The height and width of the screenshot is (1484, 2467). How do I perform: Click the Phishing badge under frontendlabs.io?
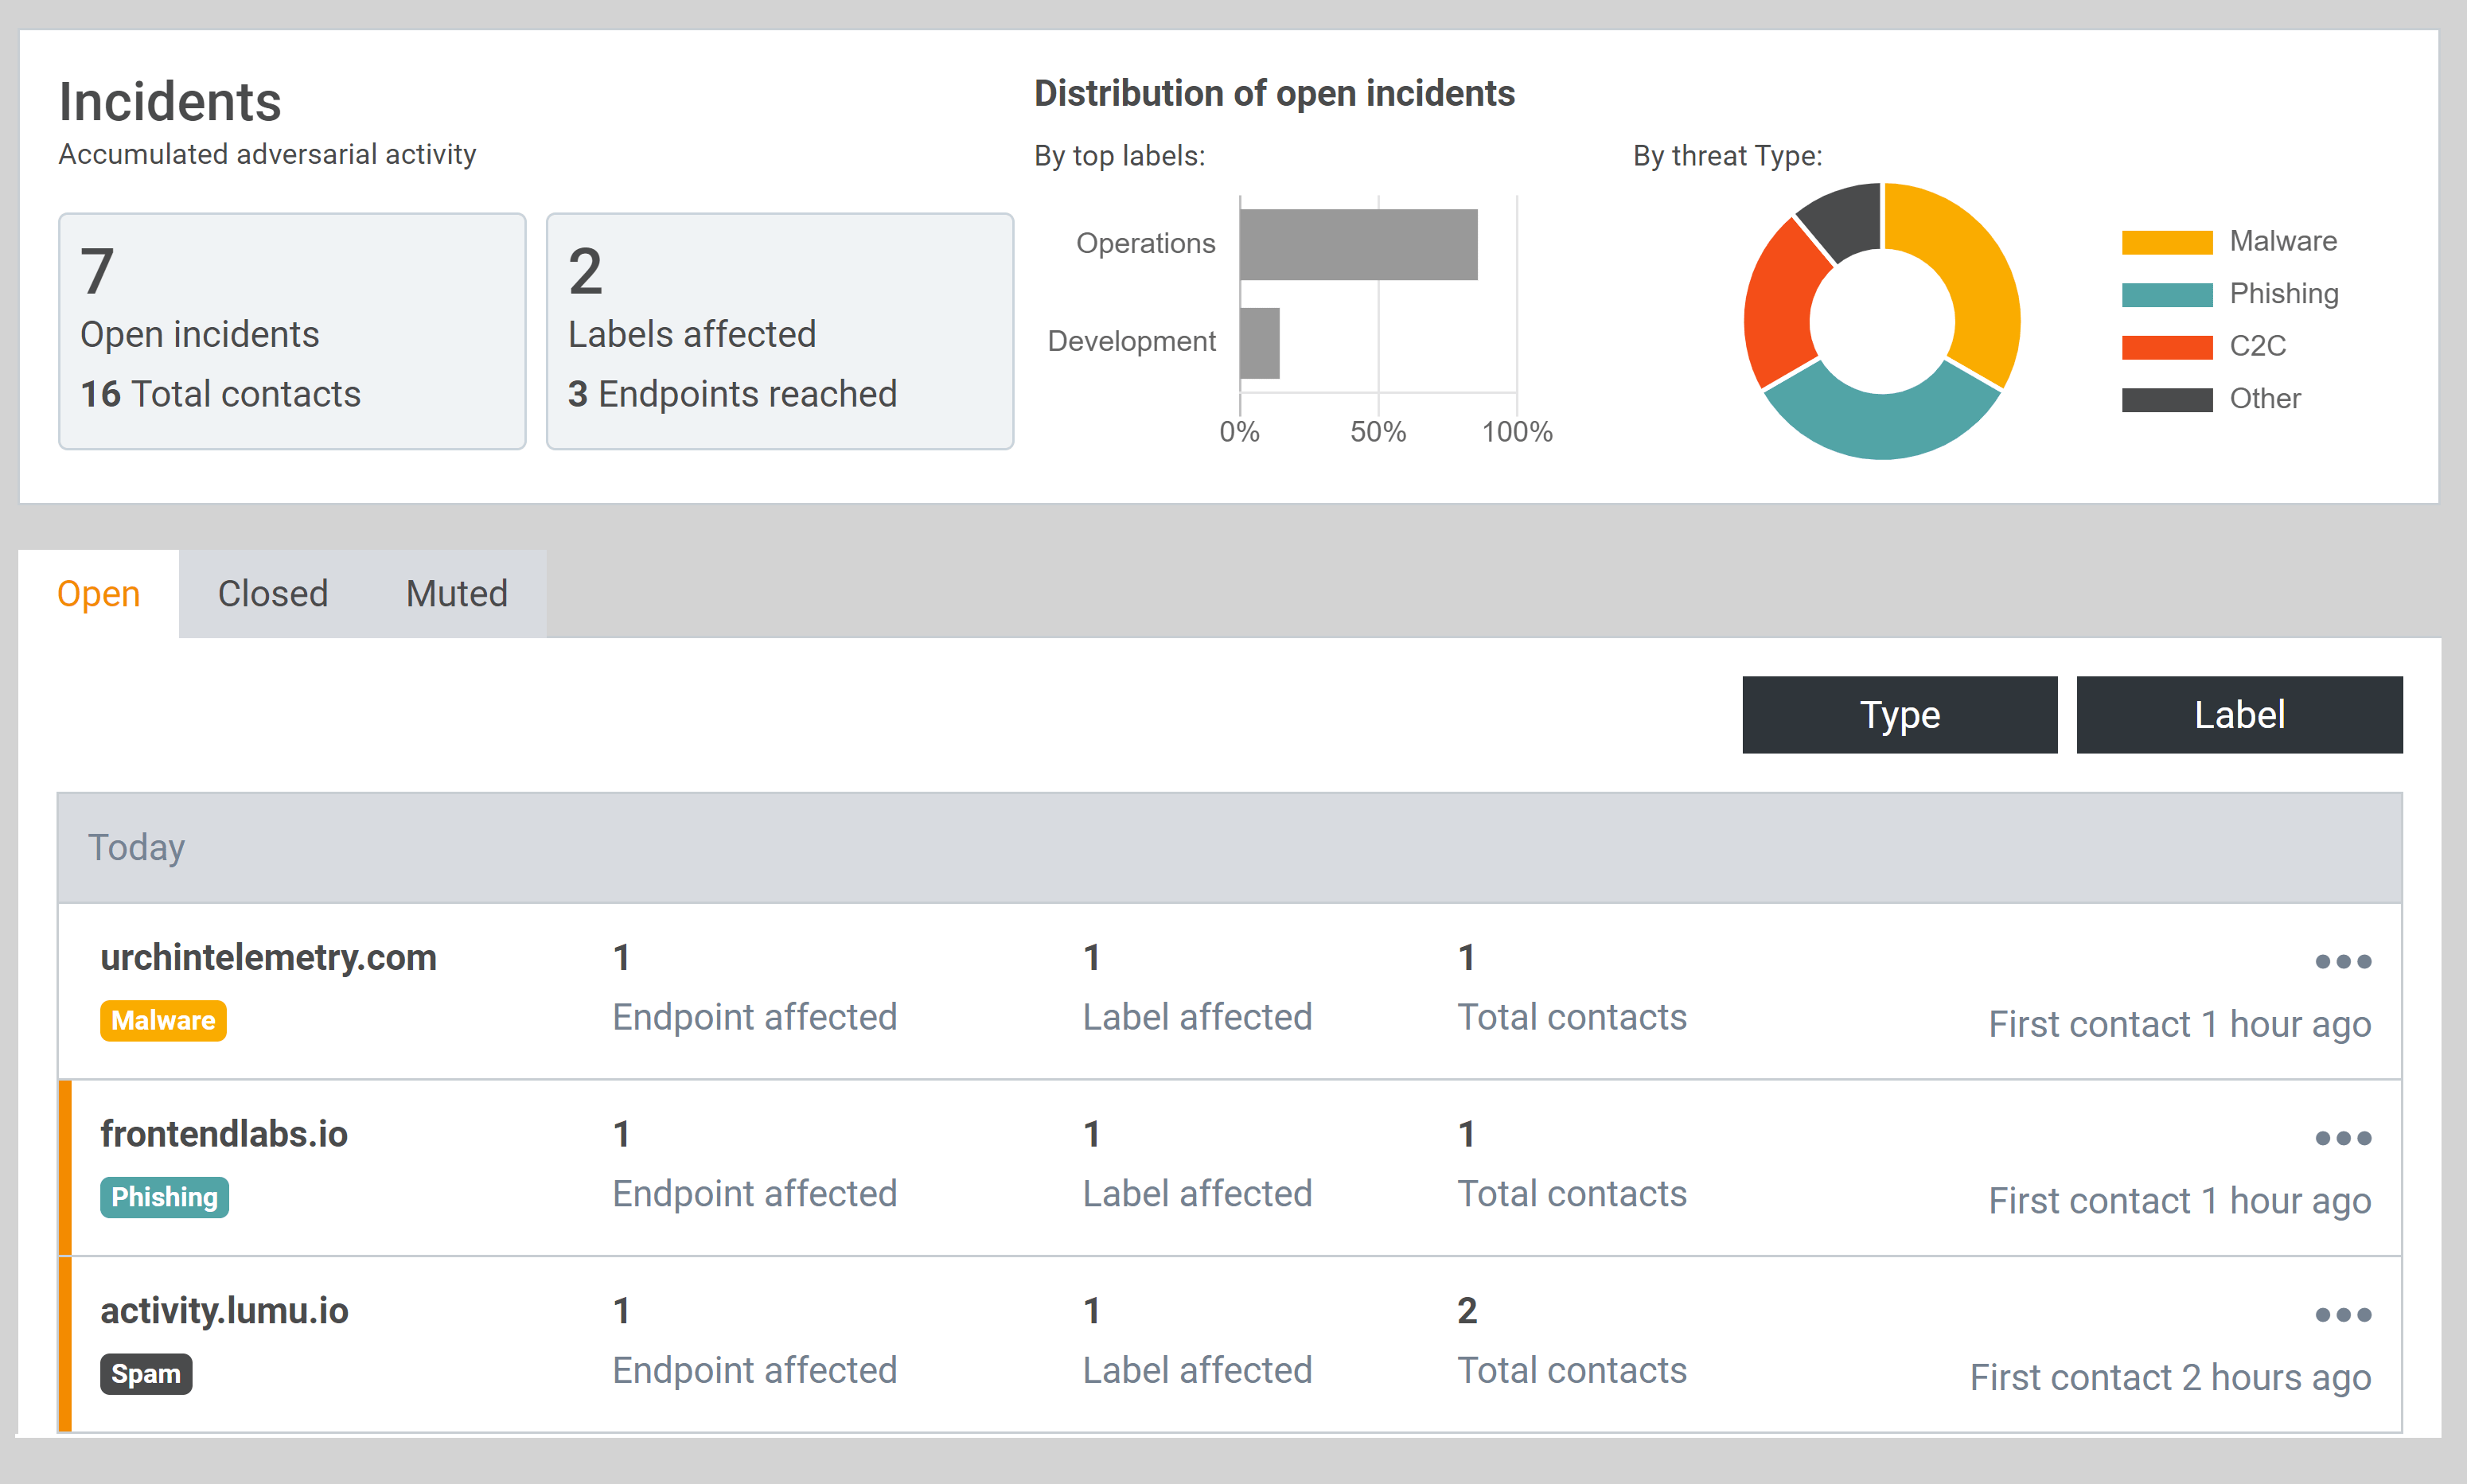164,1197
